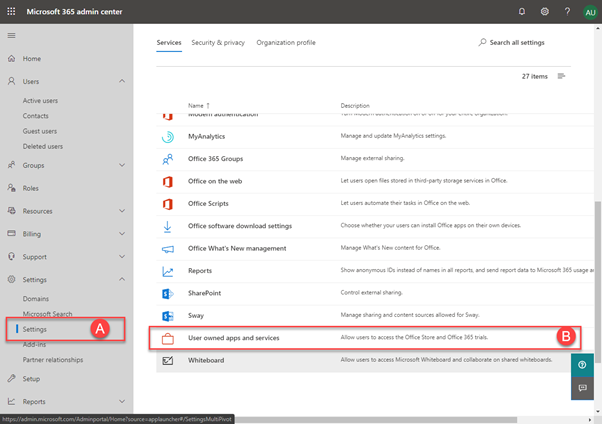This screenshot has width=602, height=424.
Task: Click the SharePoint icon
Action: pos(167,294)
